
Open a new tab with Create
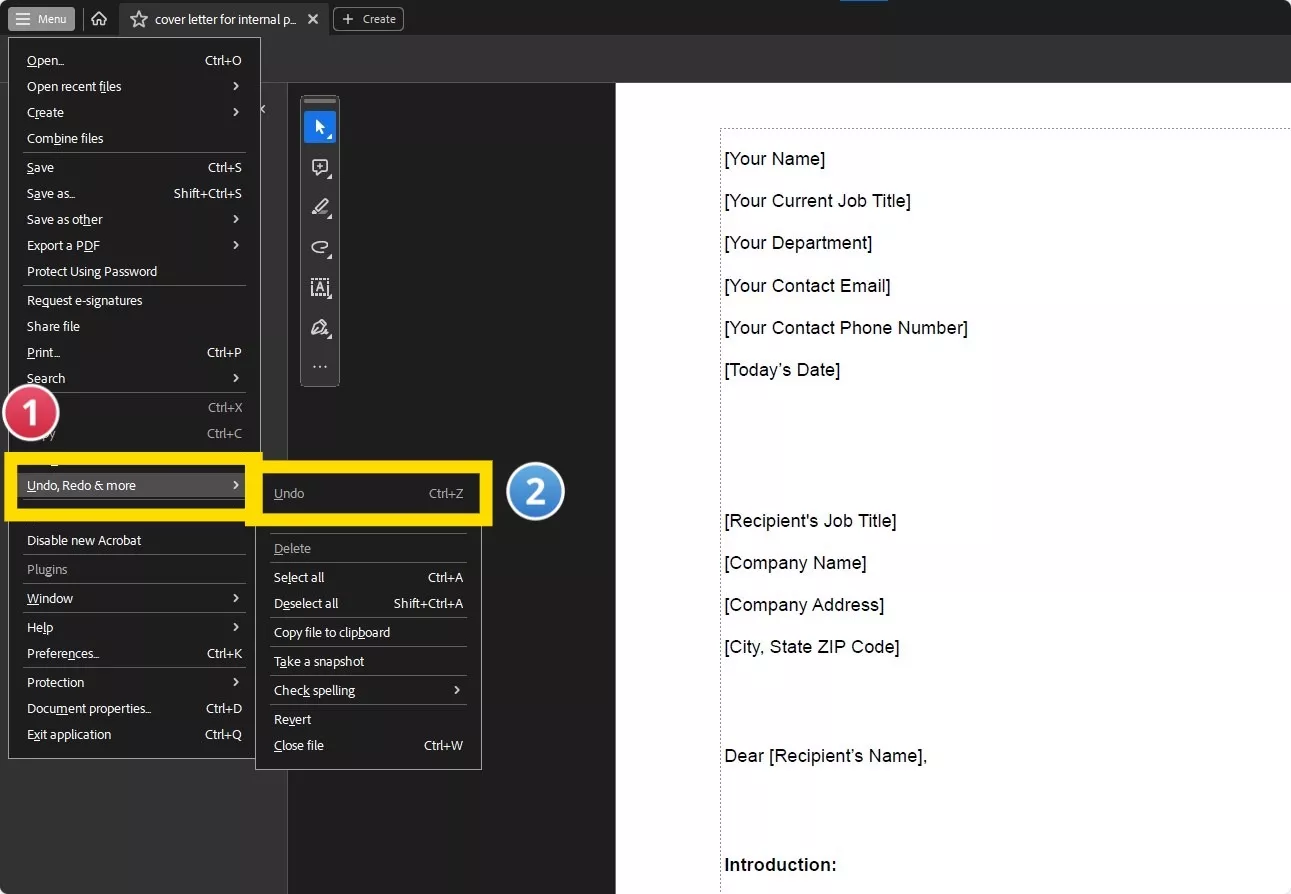coord(368,18)
